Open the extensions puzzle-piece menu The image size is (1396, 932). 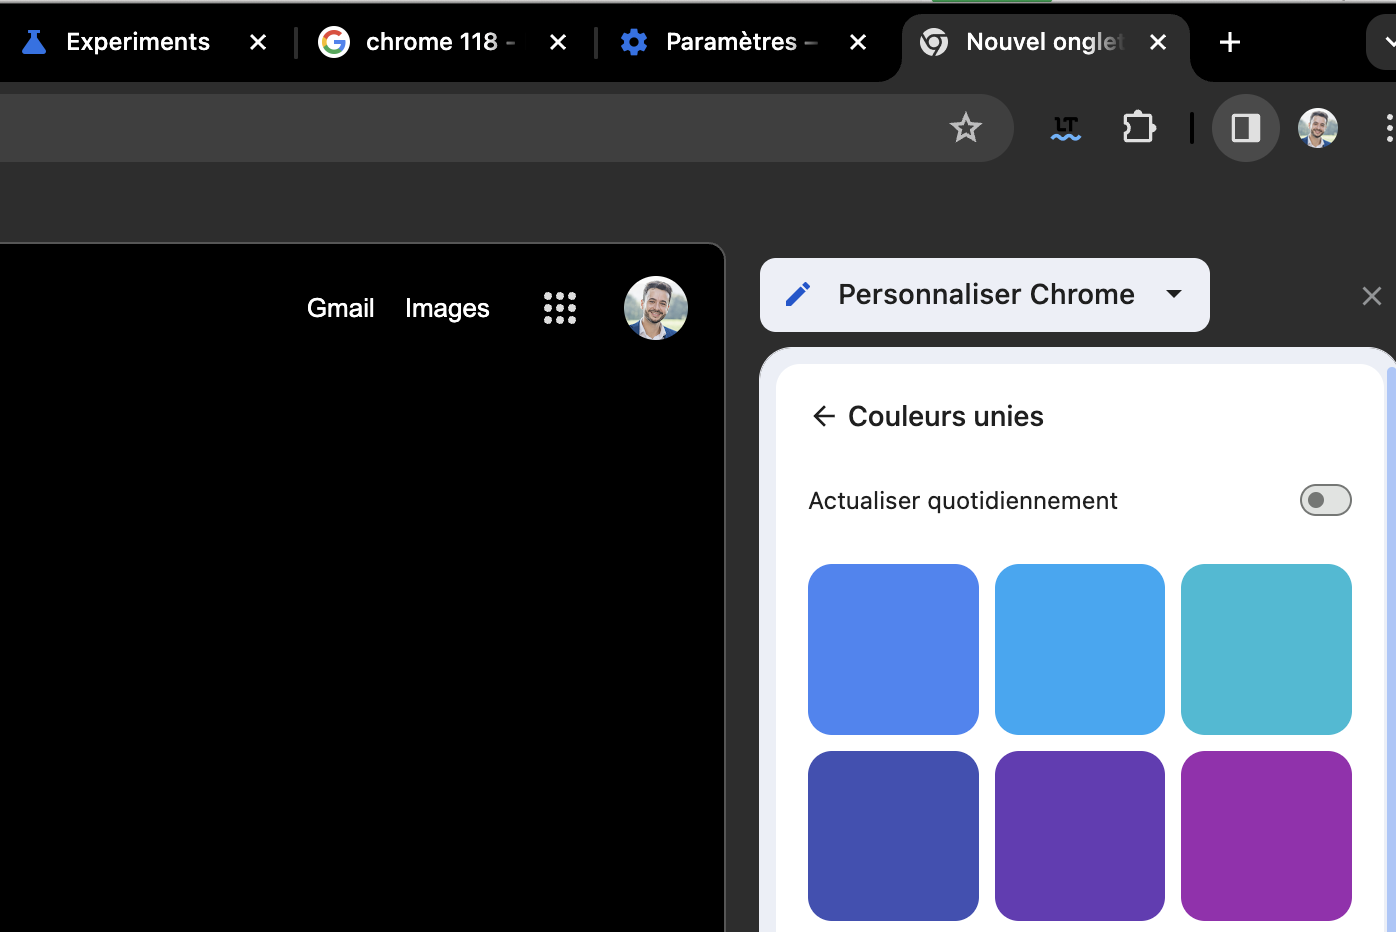(x=1139, y=128)
